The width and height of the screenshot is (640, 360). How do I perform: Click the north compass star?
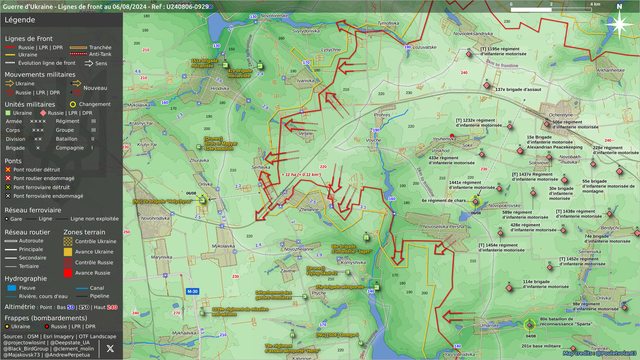coord(619,24)
